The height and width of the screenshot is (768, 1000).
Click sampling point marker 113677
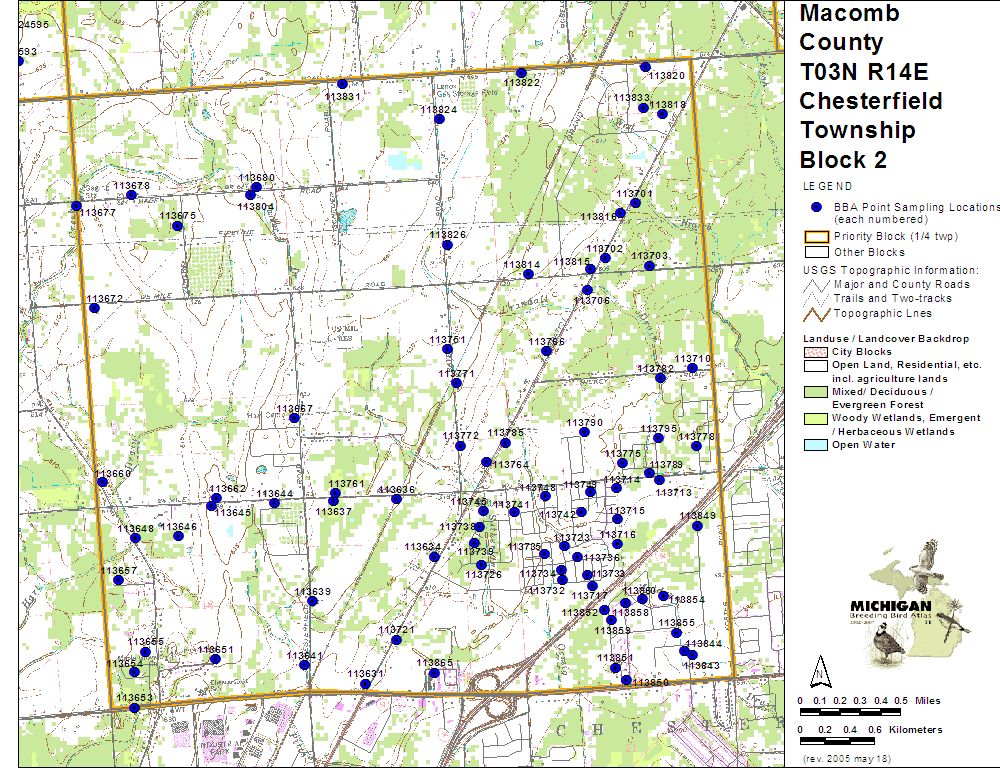tap(76, 206)
